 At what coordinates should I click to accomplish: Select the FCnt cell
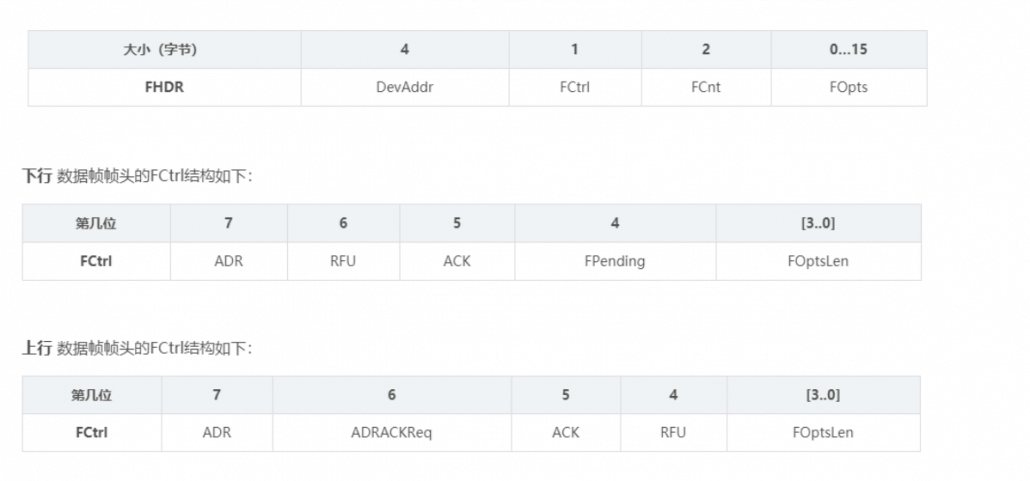coord(705,87)
